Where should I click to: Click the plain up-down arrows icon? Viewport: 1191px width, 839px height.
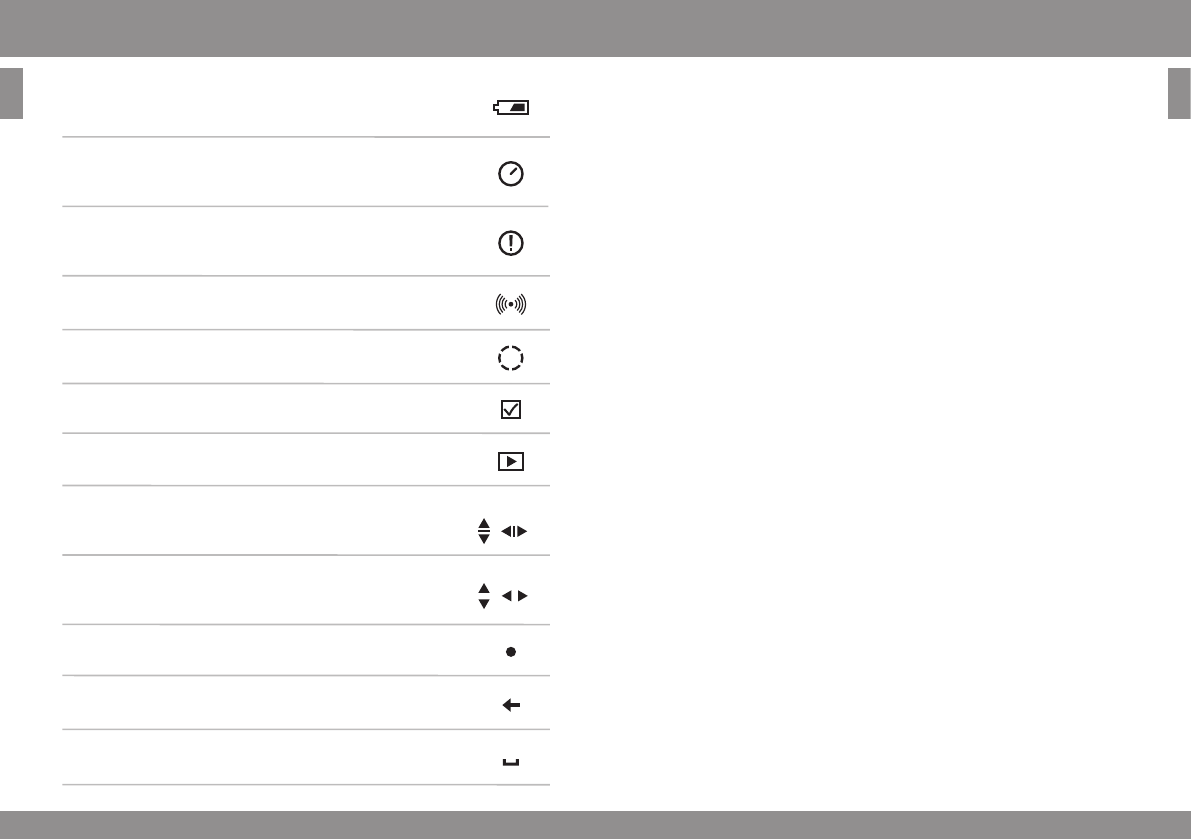pos(484,596)
